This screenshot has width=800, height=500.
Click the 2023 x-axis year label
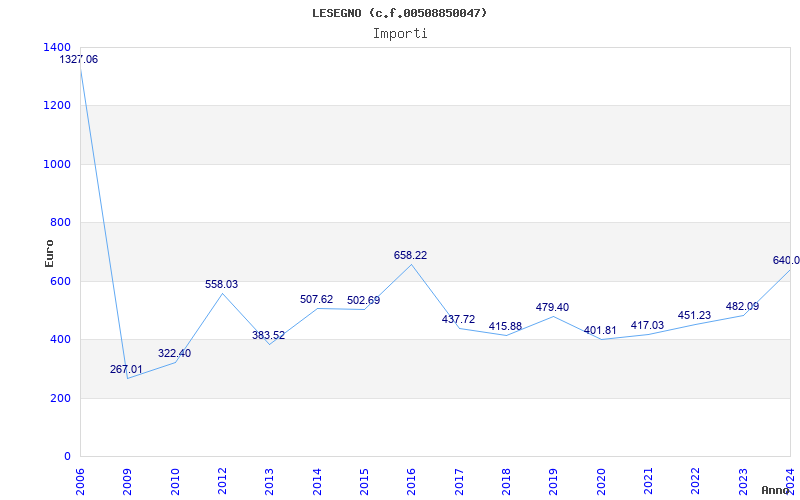(x=743, y=482)
